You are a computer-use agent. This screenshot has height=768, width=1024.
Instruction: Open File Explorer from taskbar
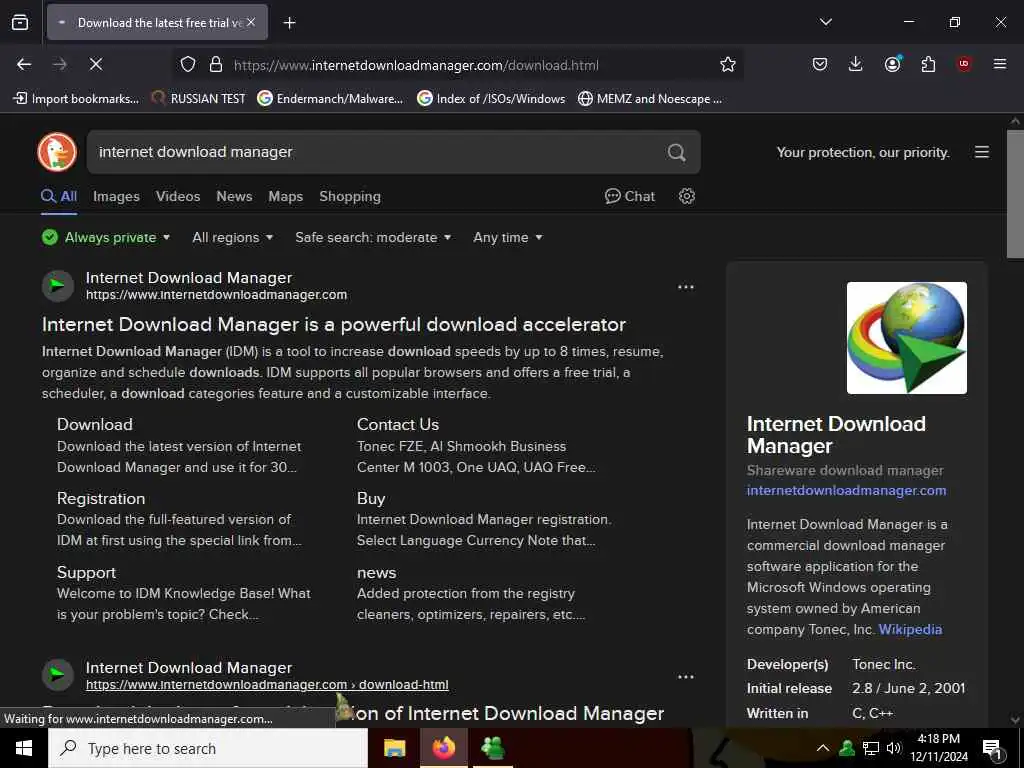[394, 748]
